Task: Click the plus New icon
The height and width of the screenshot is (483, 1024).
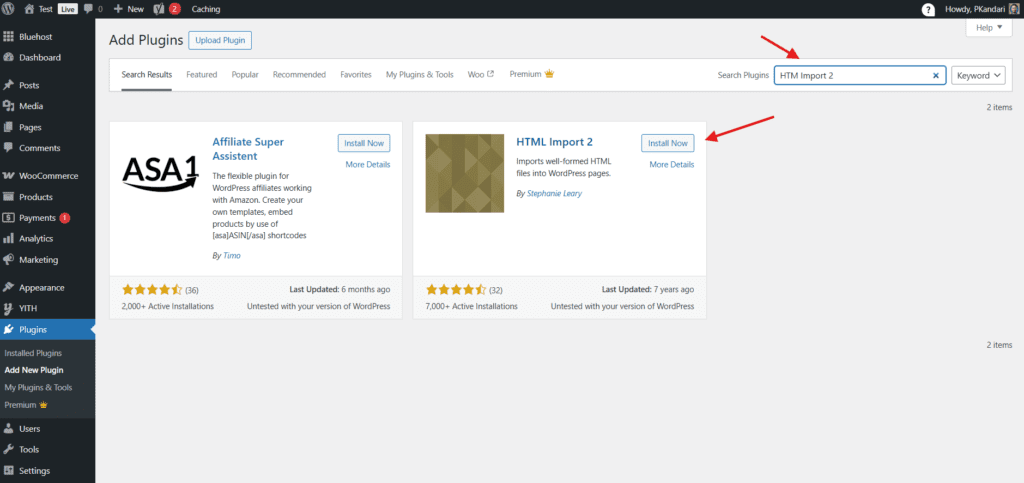Action: click(118, 9)
